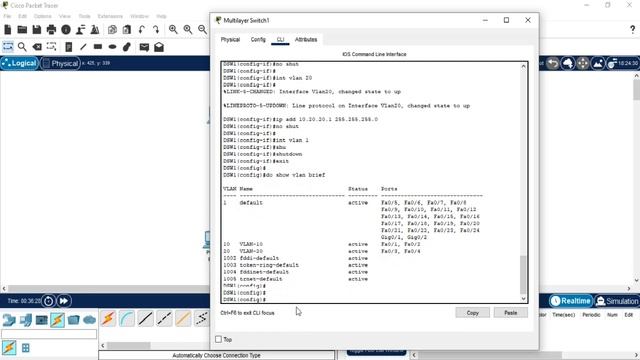Print using the printer toolbar icon
Image resolution: width=640 pixels, height=360 pixels.
point(51,29)
